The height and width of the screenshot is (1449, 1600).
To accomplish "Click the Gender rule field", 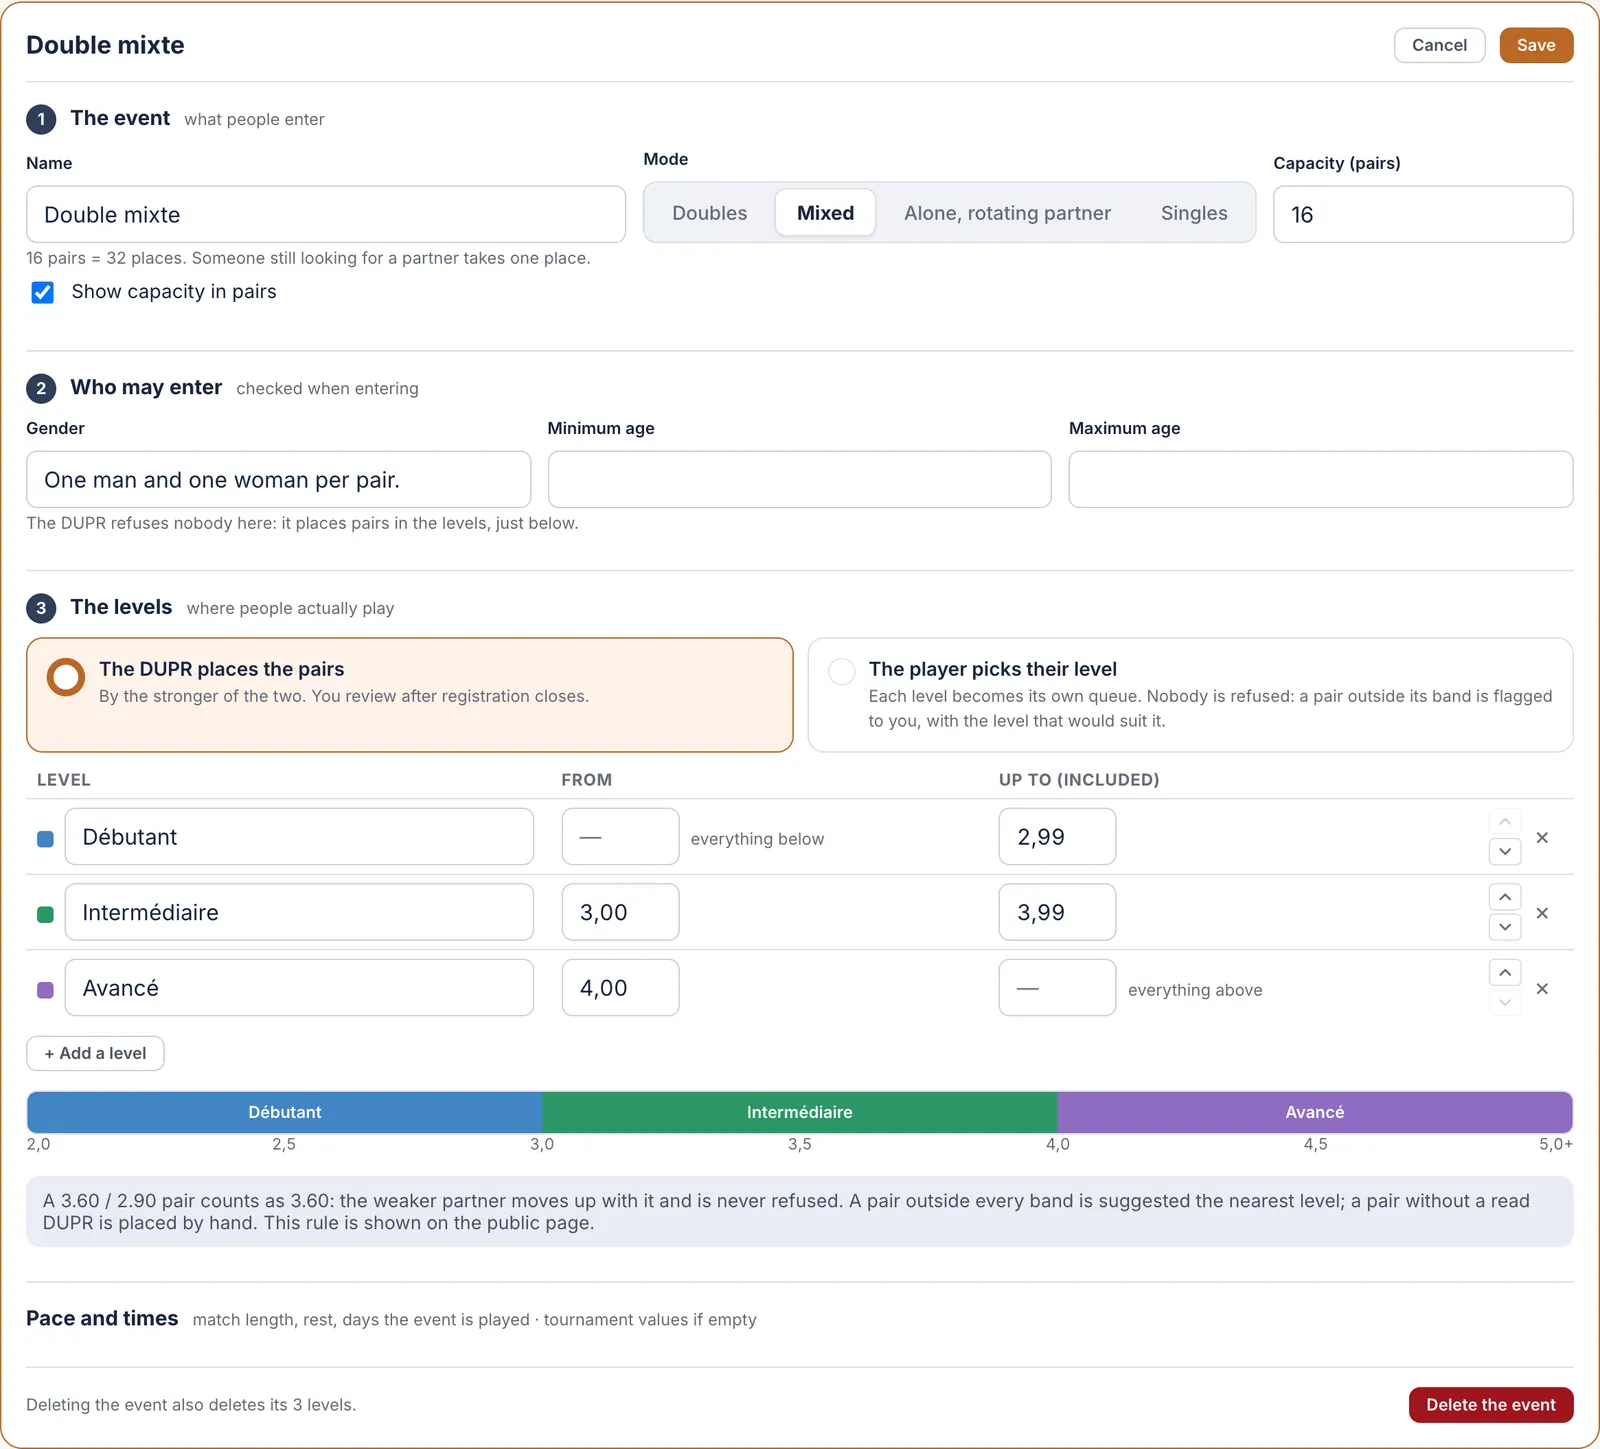I will coord(278,479).
